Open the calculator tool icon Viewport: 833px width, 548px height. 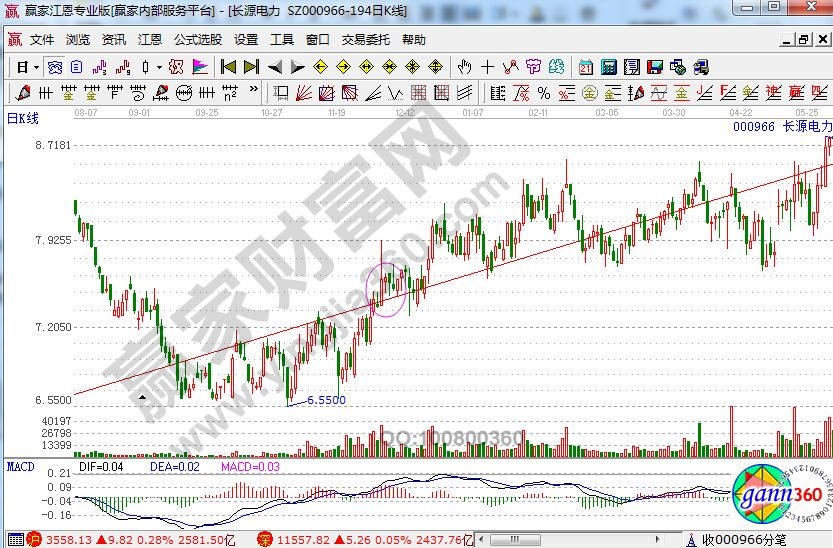[x=608, y=67]
